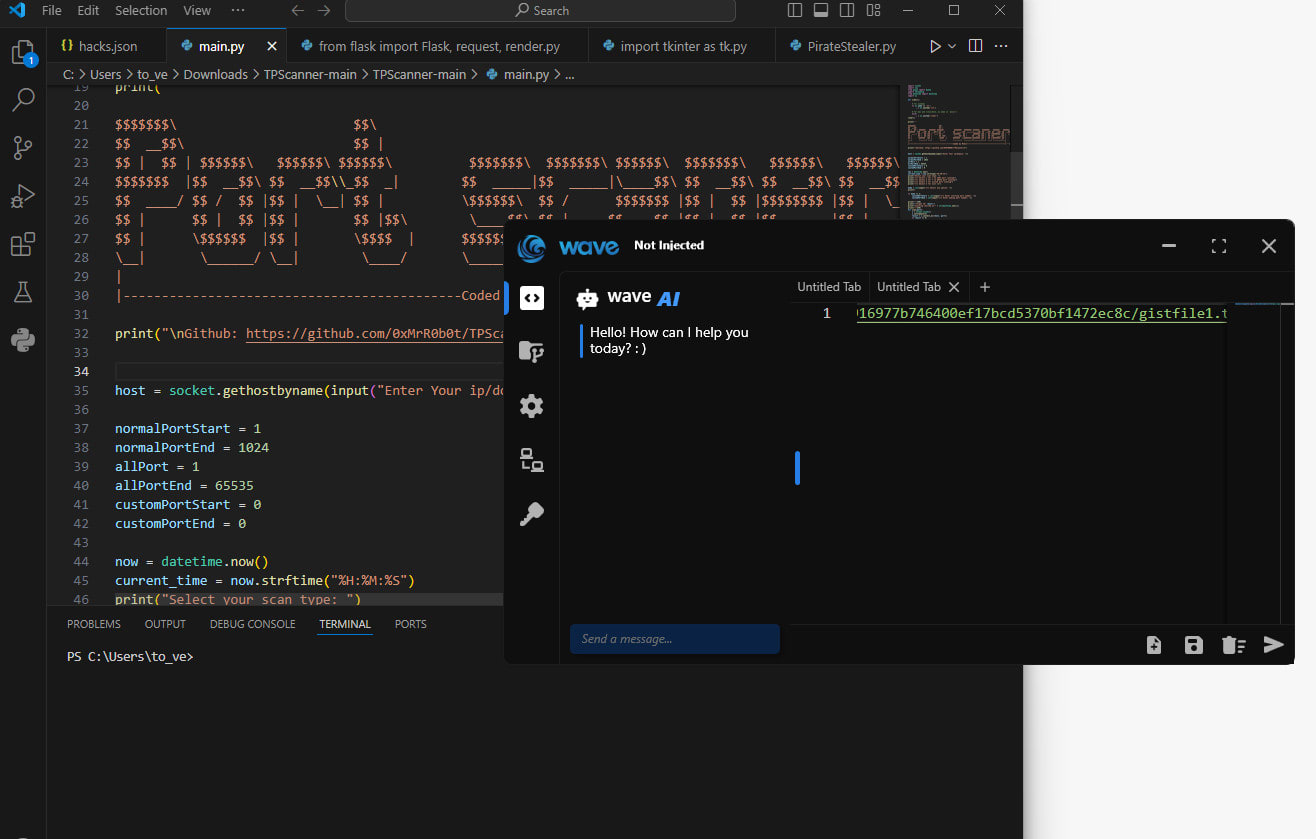Expand the editor's More Actions ellipsis
Image resolution: width=1316 pixels, height=839 pixels.
point(1001,47)
